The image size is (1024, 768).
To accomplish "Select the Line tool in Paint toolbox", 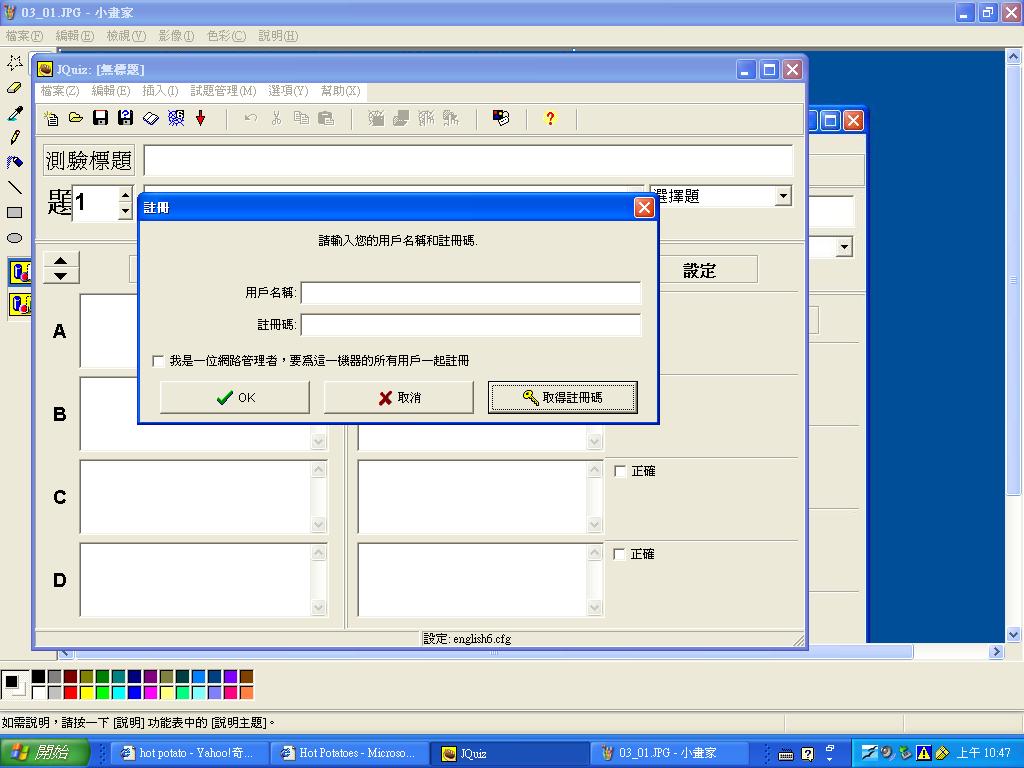I will 15,187.
